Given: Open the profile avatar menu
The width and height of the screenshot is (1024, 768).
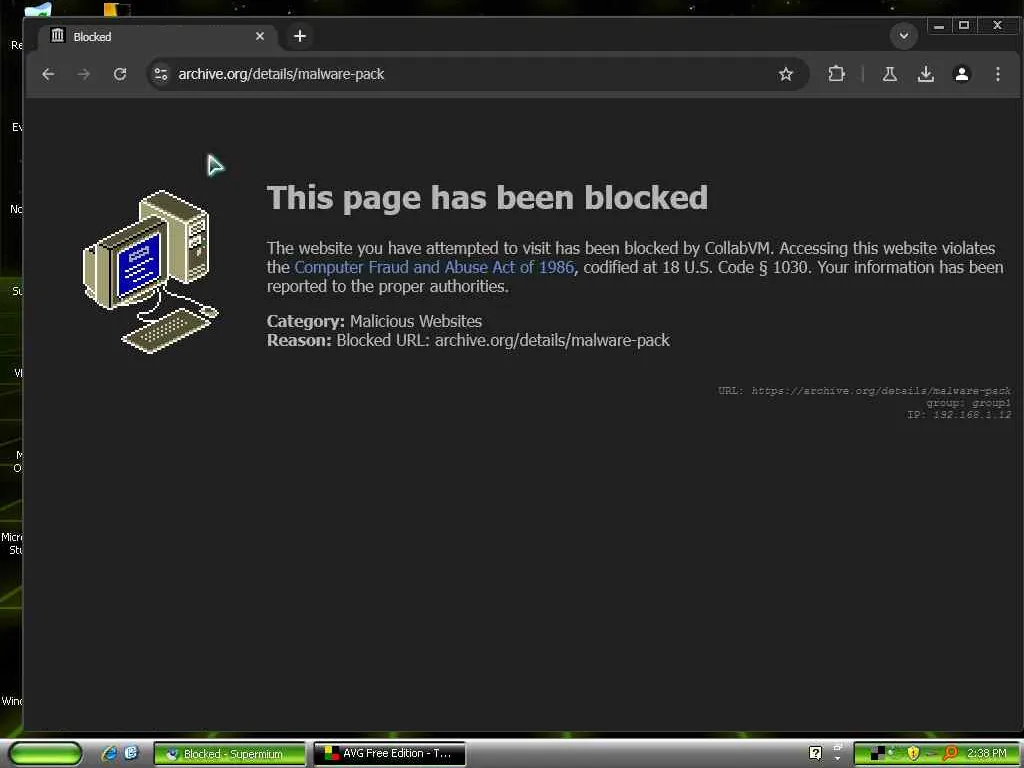Looking at the screenshot, I should [961, 74].
